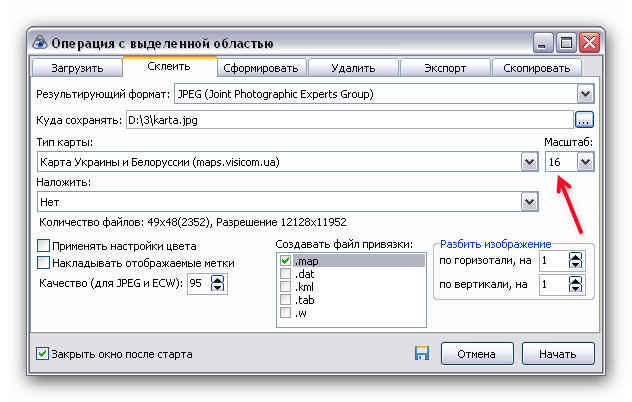This screenshot has height=402, width=632.
Task: Enable the Применять настройки цвета checkbox
Action: click(x=43, y=245)
